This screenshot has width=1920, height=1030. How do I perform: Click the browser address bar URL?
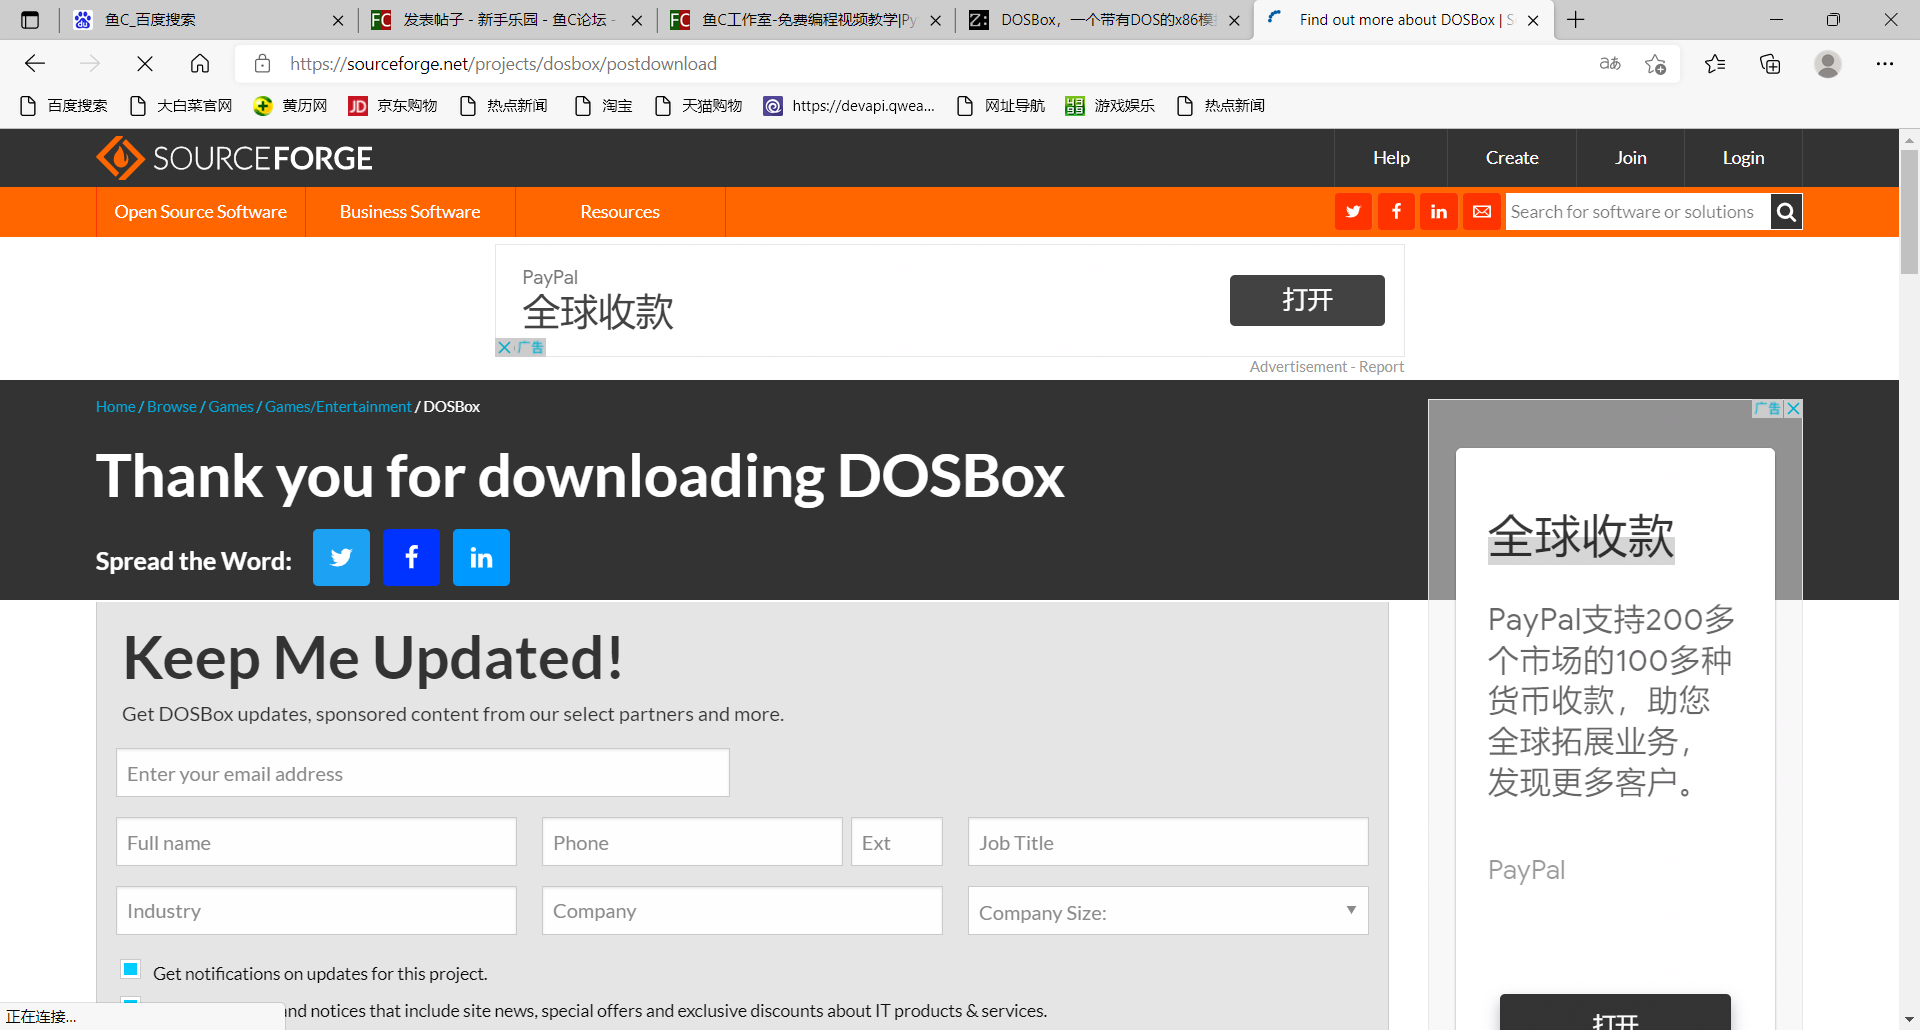[503, 64]
